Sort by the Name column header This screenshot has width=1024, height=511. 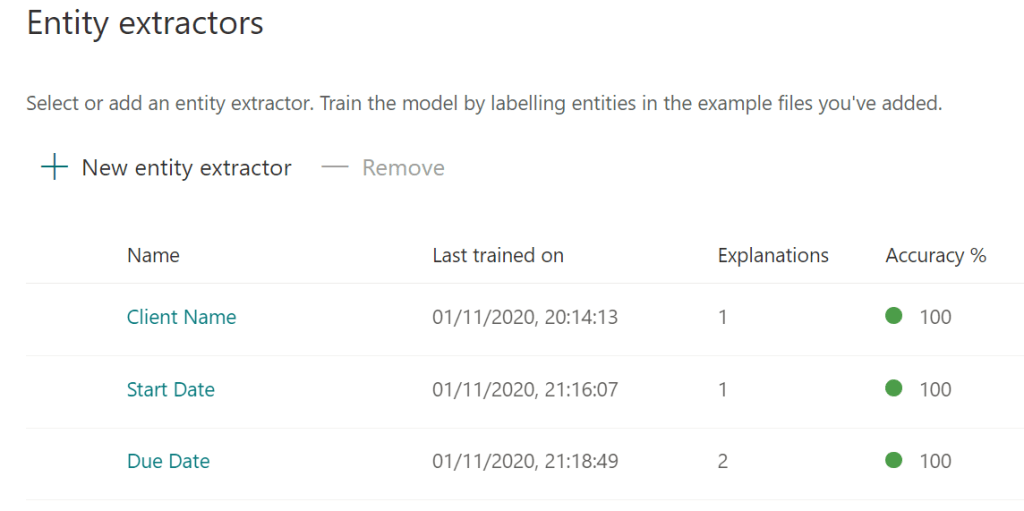point(153,255)
